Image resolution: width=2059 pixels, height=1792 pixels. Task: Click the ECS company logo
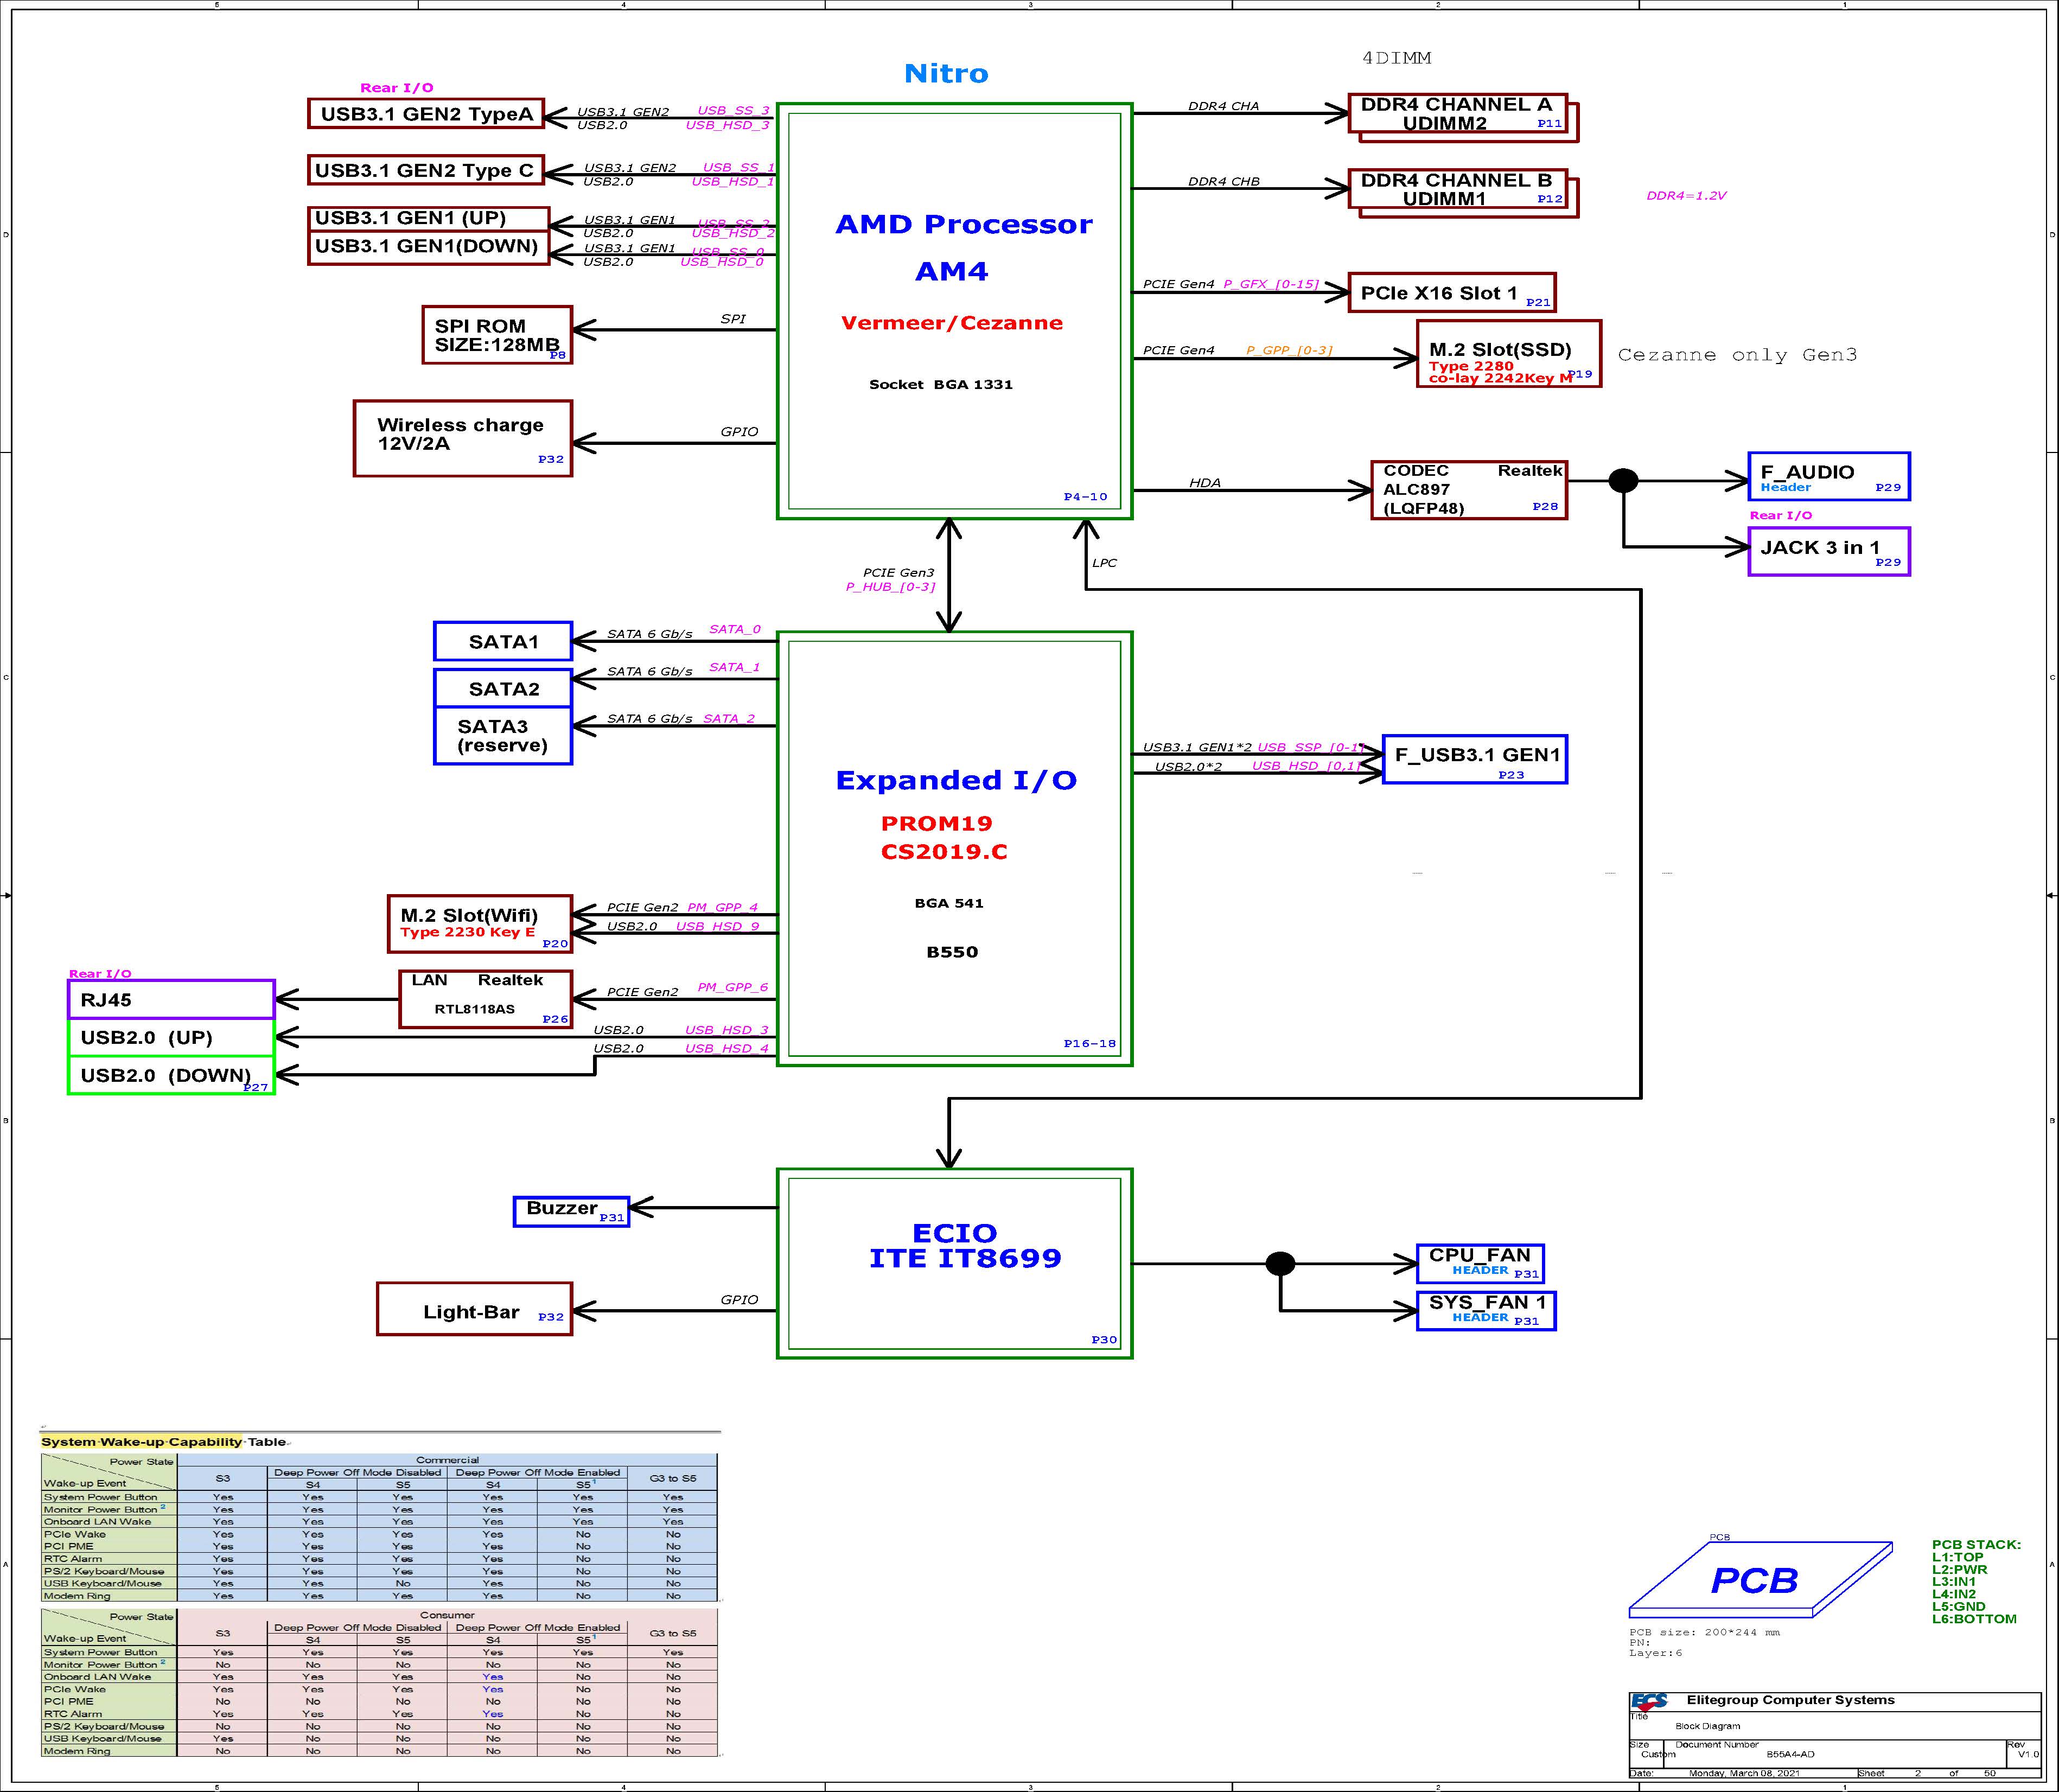pos(1649,1701)
